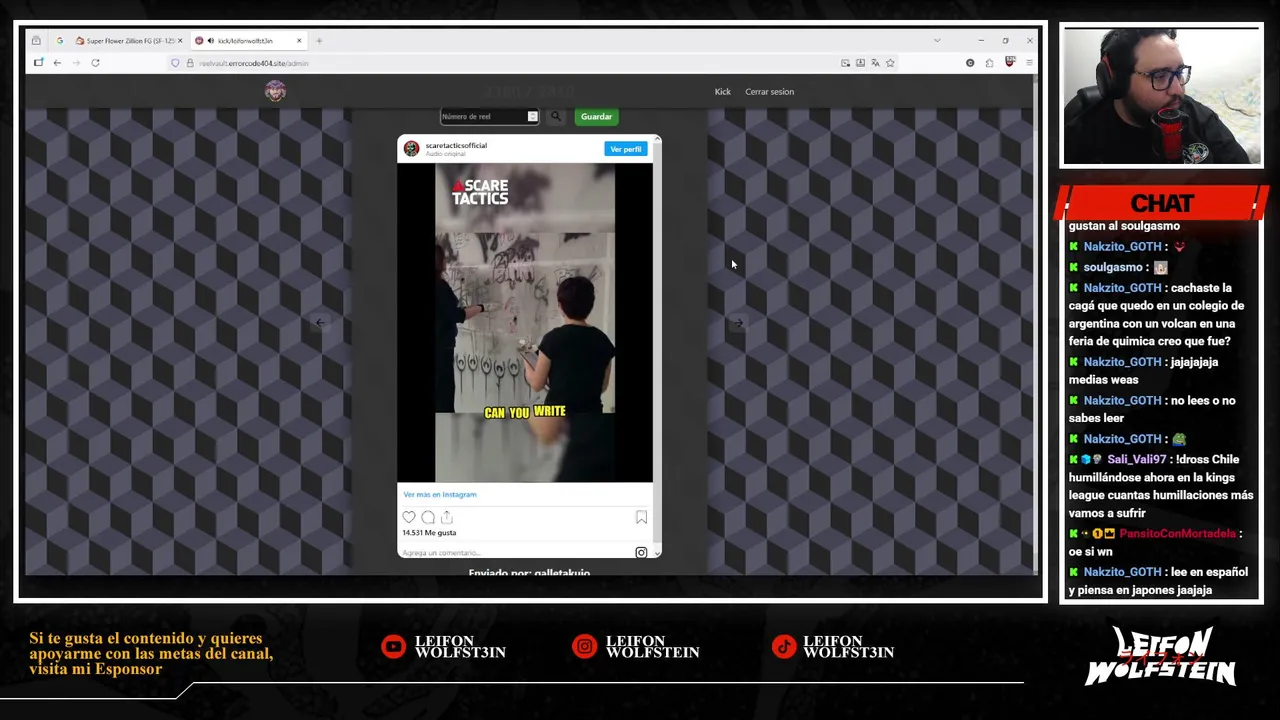This screenshot has height=720, width=1280.
Task: Switch to the Google pinned tab
Action: (60, 41)
